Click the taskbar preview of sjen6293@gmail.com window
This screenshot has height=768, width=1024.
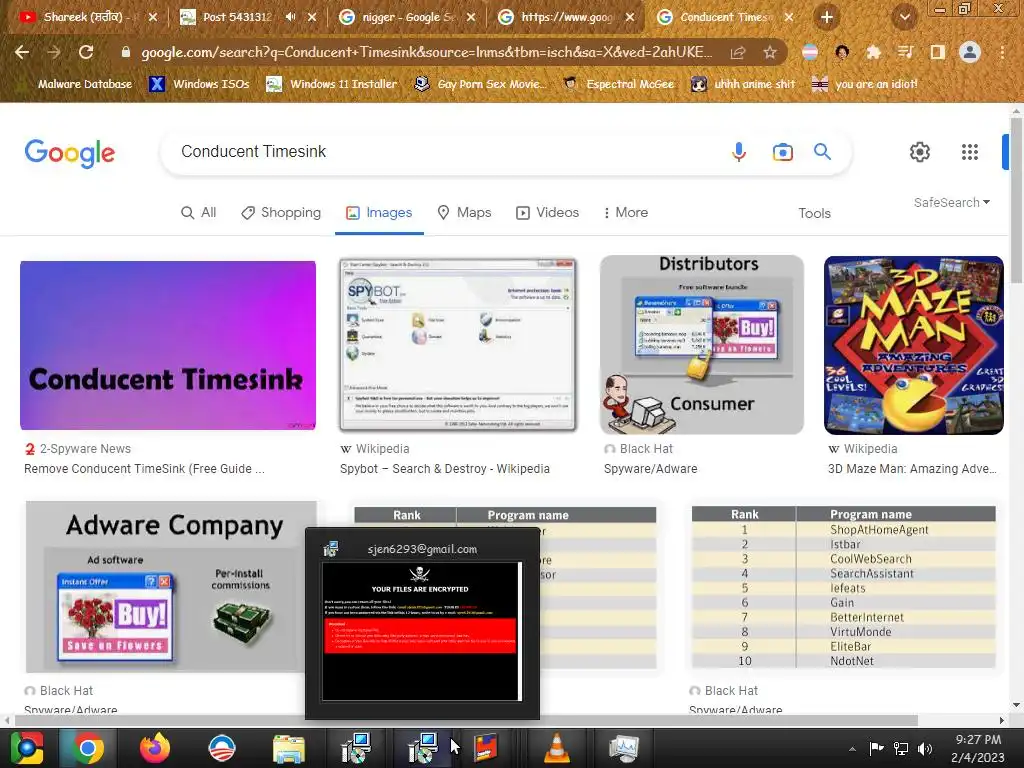pyautogui.click(x=422, y=625)
